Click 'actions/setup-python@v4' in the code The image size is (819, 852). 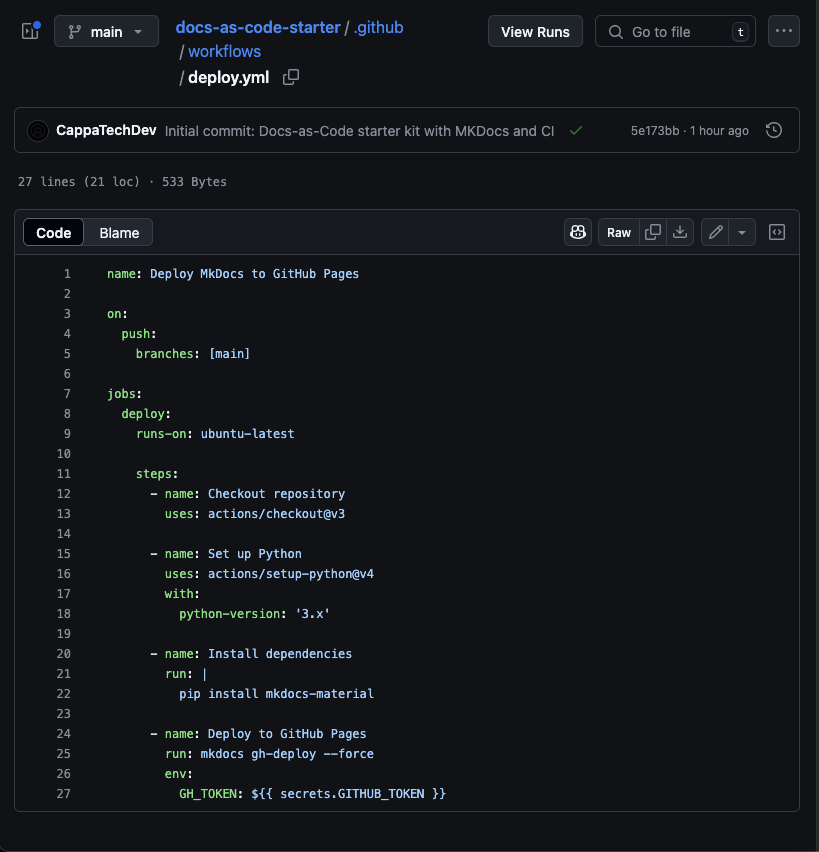tap(291, 574)
